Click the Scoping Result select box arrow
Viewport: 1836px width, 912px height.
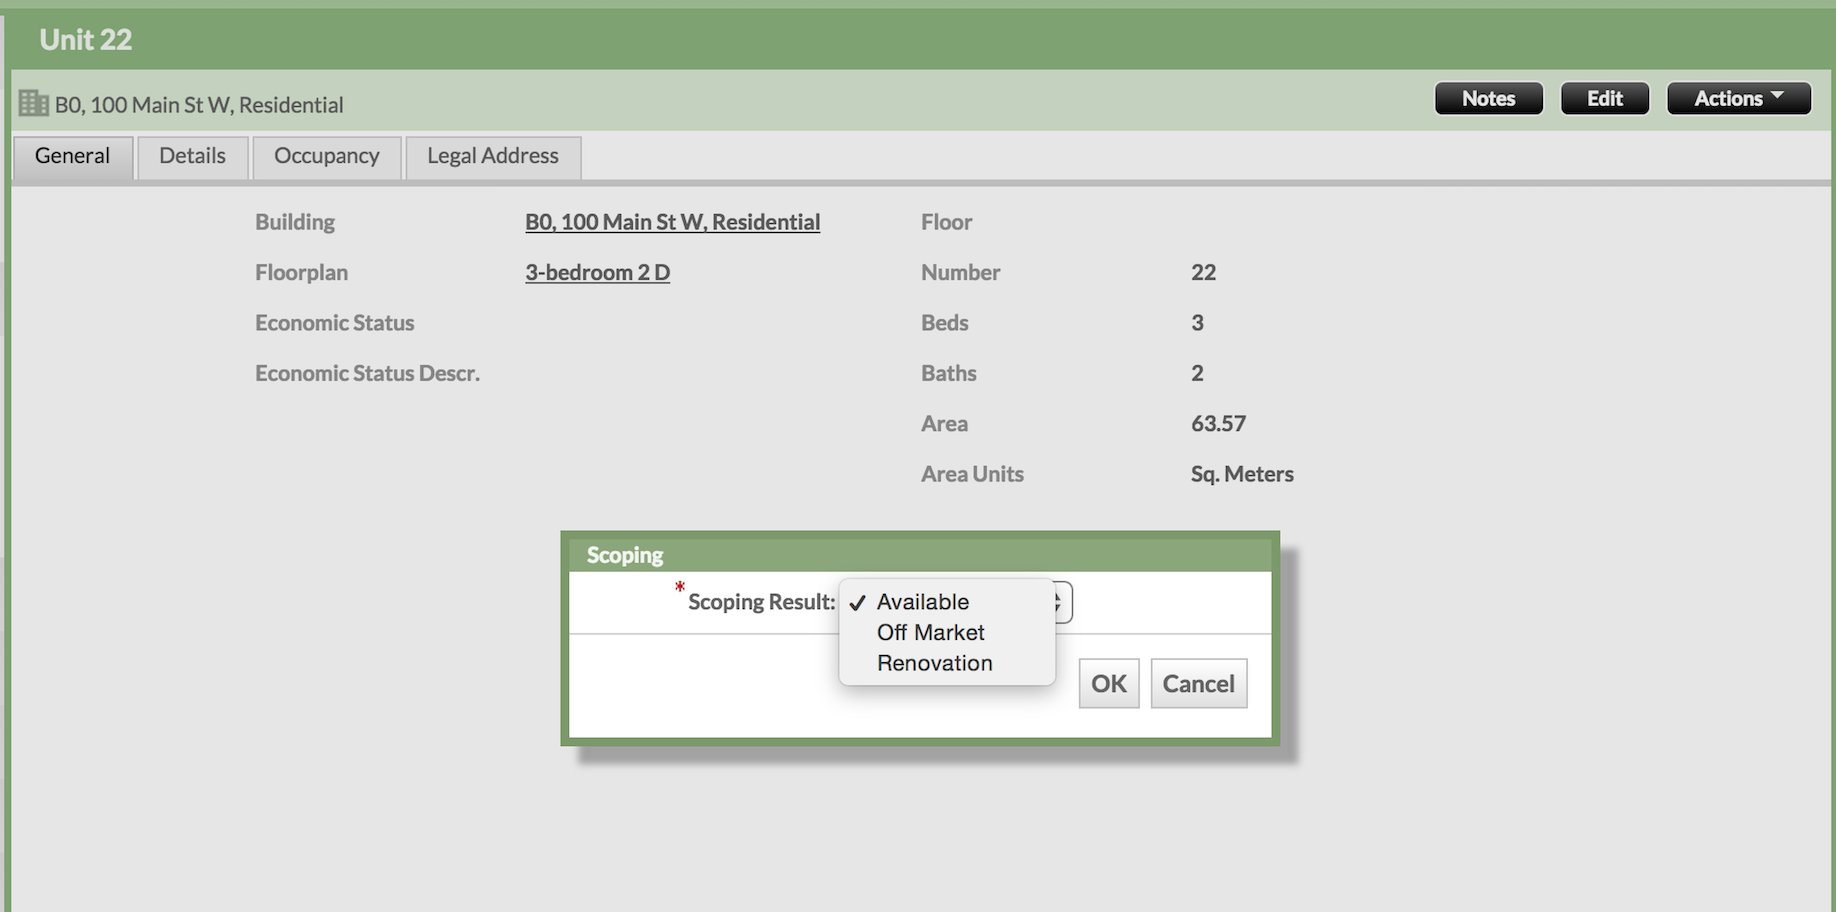(1062, 602)
